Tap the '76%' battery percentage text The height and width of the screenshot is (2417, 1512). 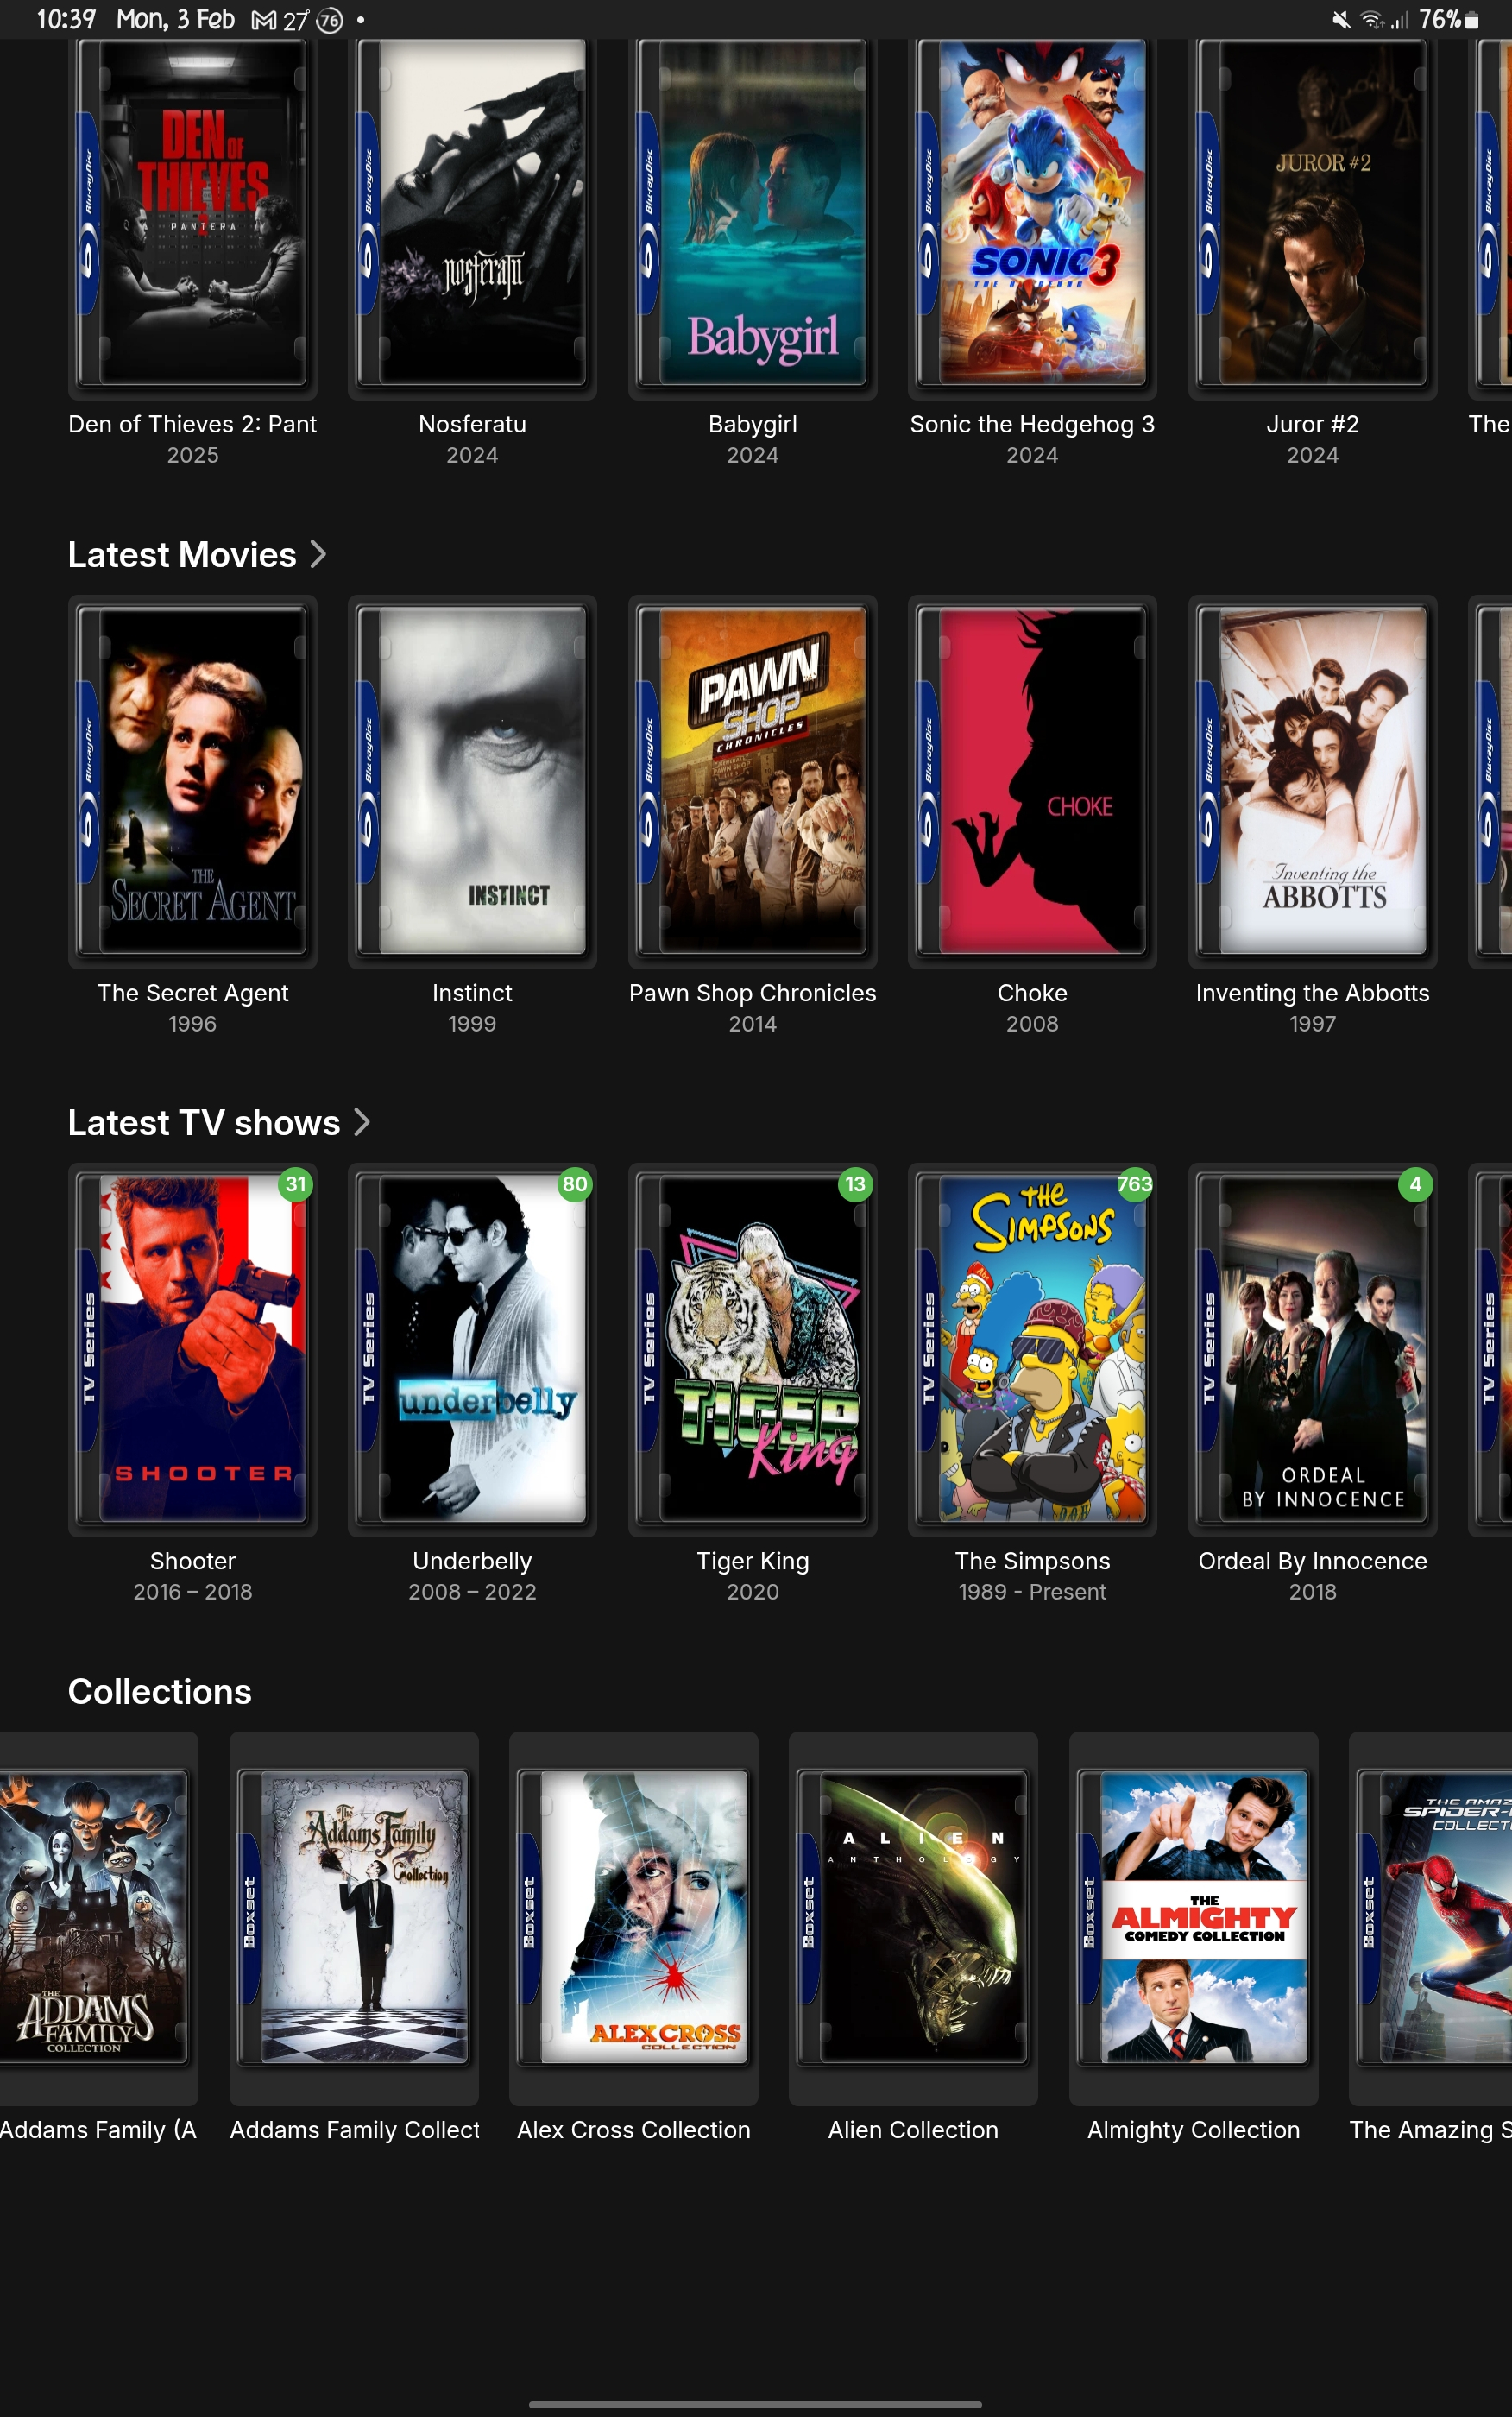coord(1440,20)
